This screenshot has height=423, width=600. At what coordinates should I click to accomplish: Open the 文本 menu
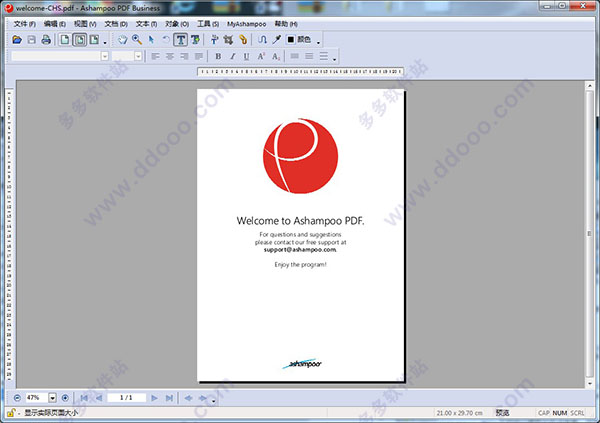pyautogui.click(x=146, y=24)
